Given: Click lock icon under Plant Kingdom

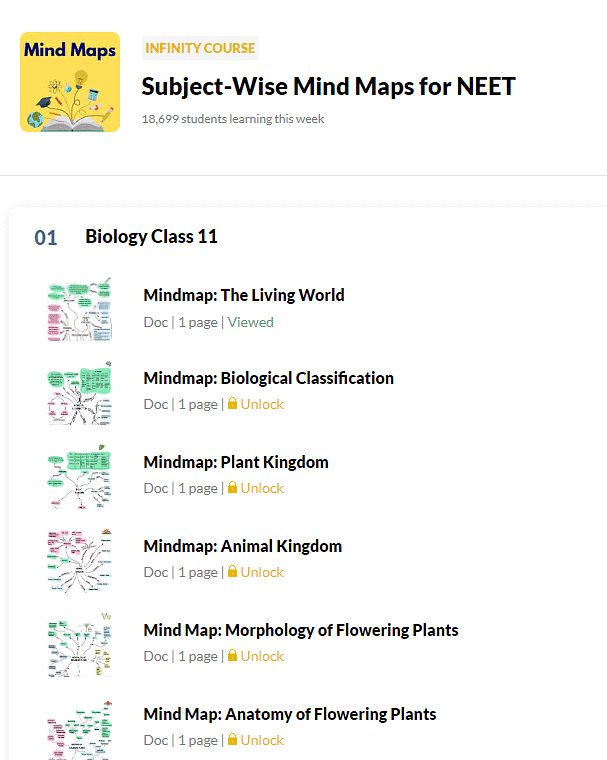Looking at the screenshot, I should point(232,488).
